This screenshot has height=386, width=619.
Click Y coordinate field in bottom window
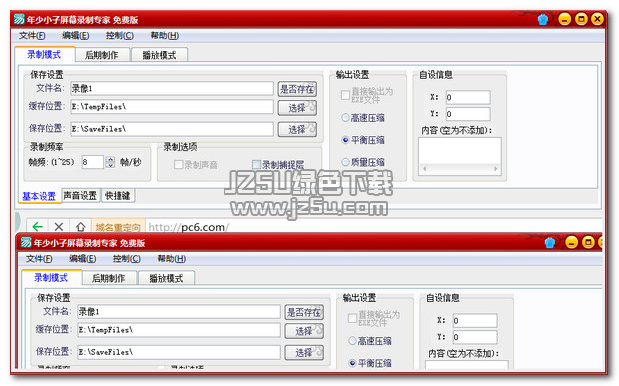coord(475,337)
